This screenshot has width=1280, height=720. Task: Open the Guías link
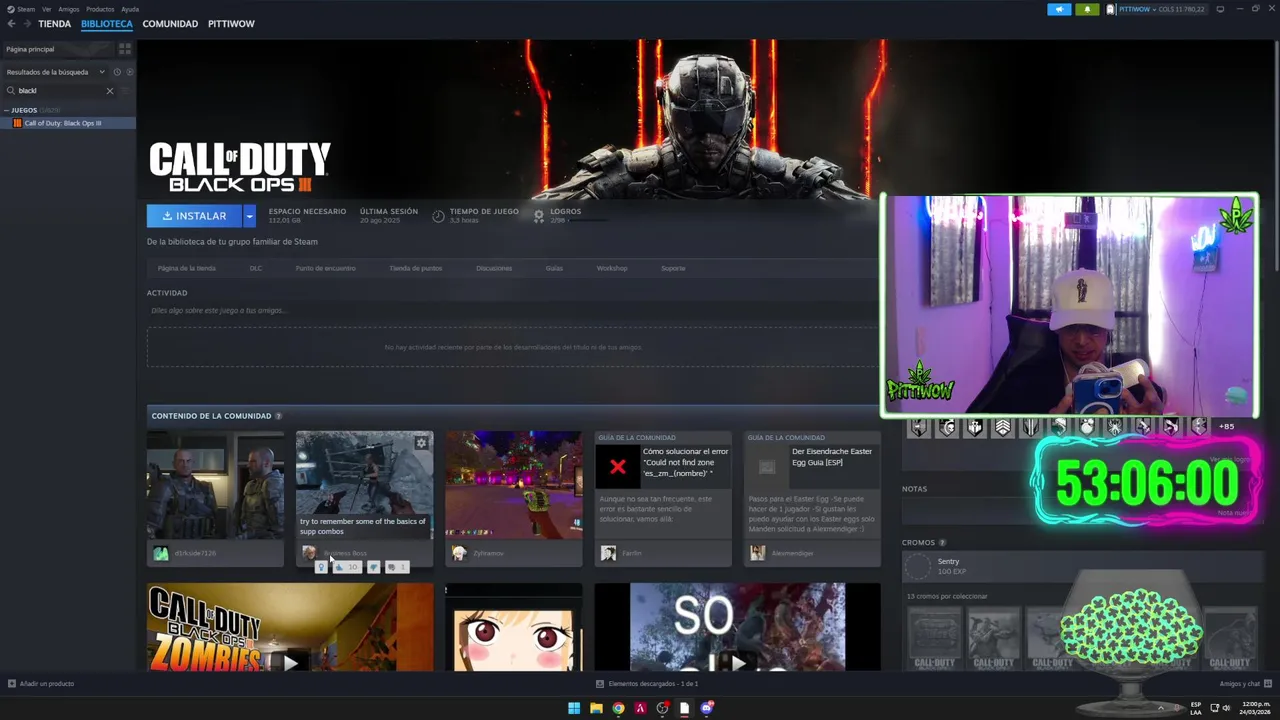554,268
